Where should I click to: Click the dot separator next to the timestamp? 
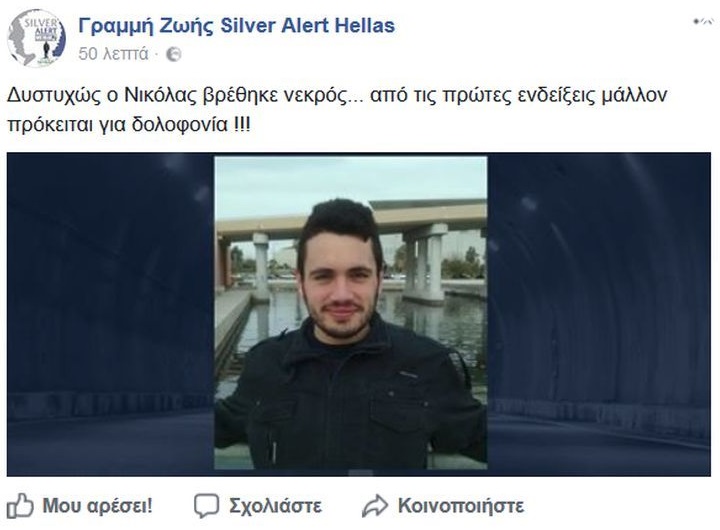[156, 55]
